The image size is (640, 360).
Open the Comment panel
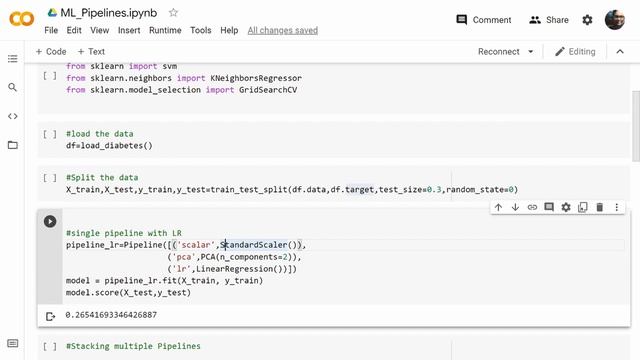[483, 20]
